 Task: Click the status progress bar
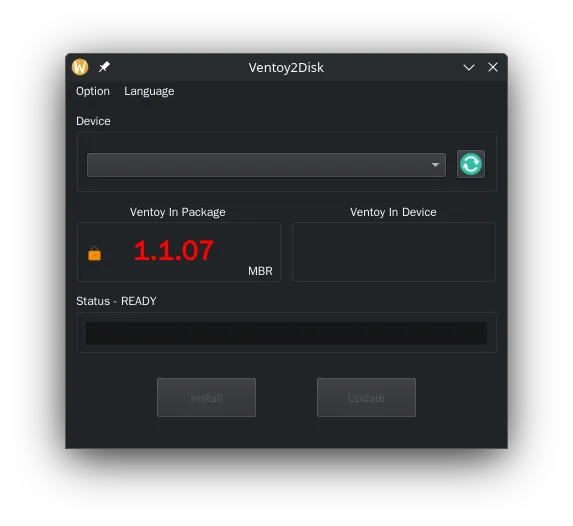click(x=286, y=333)
